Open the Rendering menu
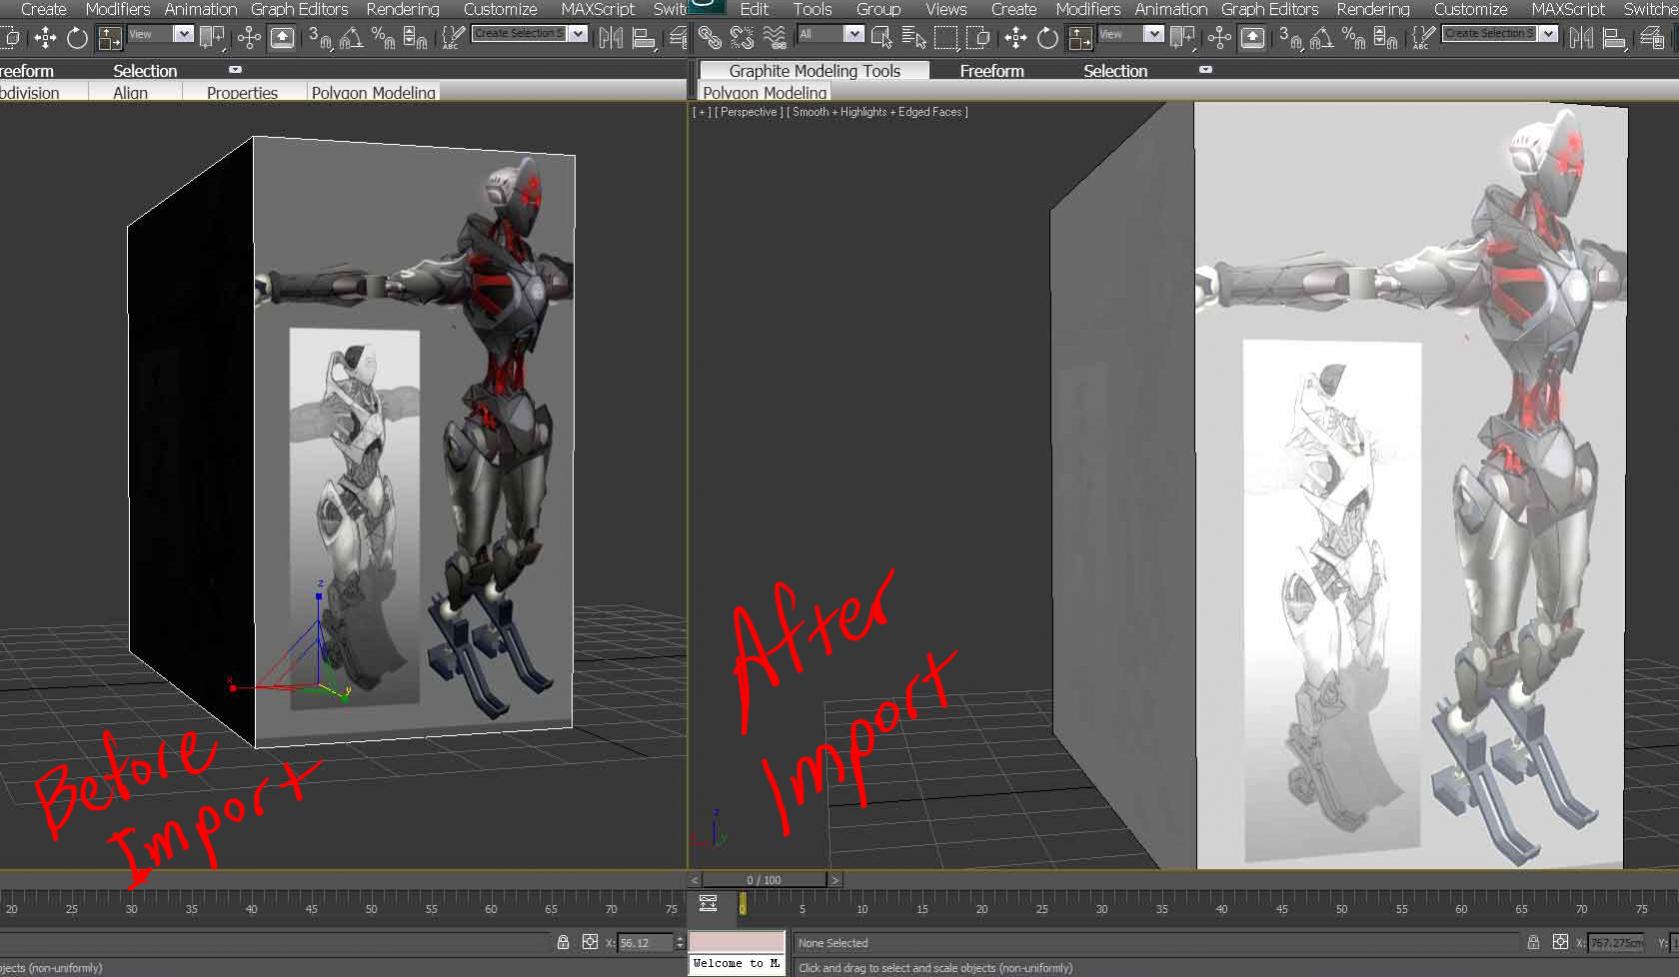The image size is (1679, 977). [x=403, y=9]
